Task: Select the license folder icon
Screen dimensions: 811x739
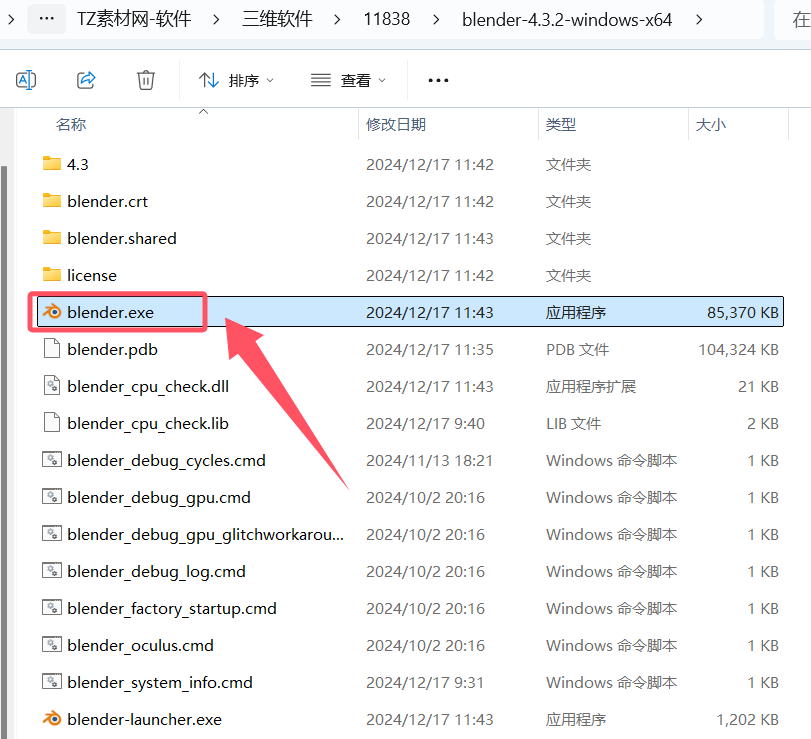Action: (52, 275)
